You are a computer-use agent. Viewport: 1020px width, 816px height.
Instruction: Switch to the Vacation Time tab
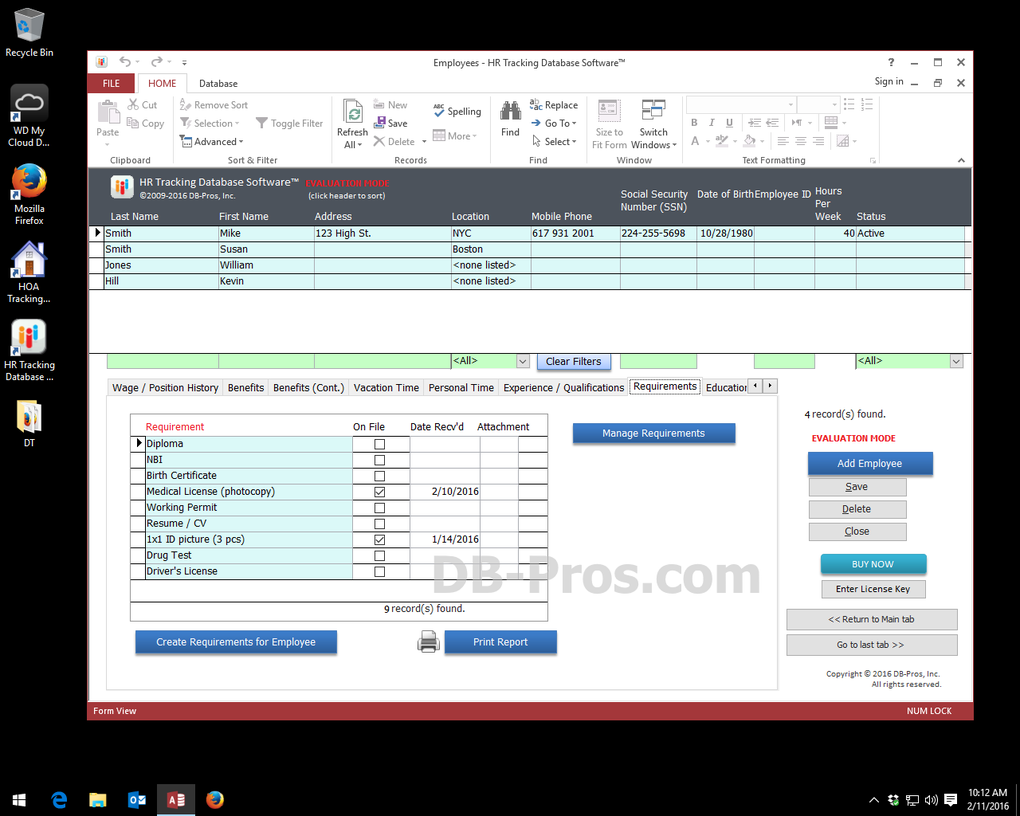click(386, 388)
